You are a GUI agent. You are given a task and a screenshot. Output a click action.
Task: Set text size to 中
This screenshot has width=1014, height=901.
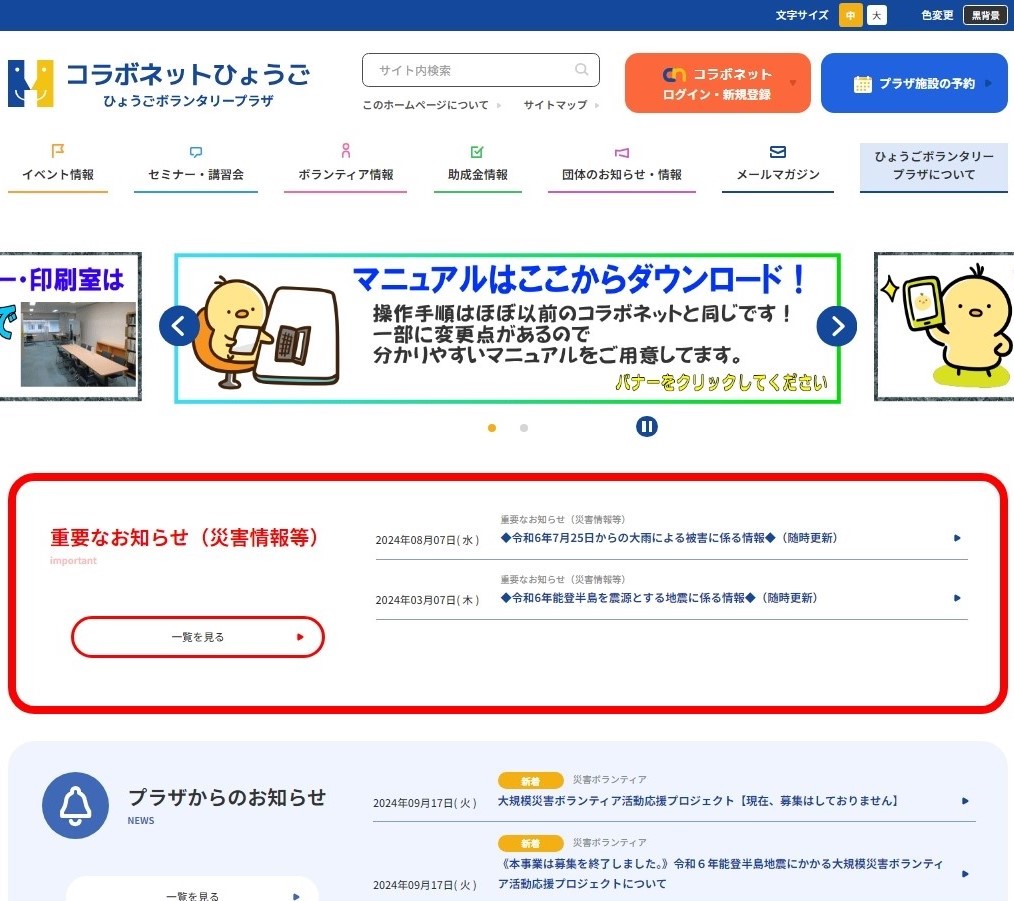click(850, 15)
